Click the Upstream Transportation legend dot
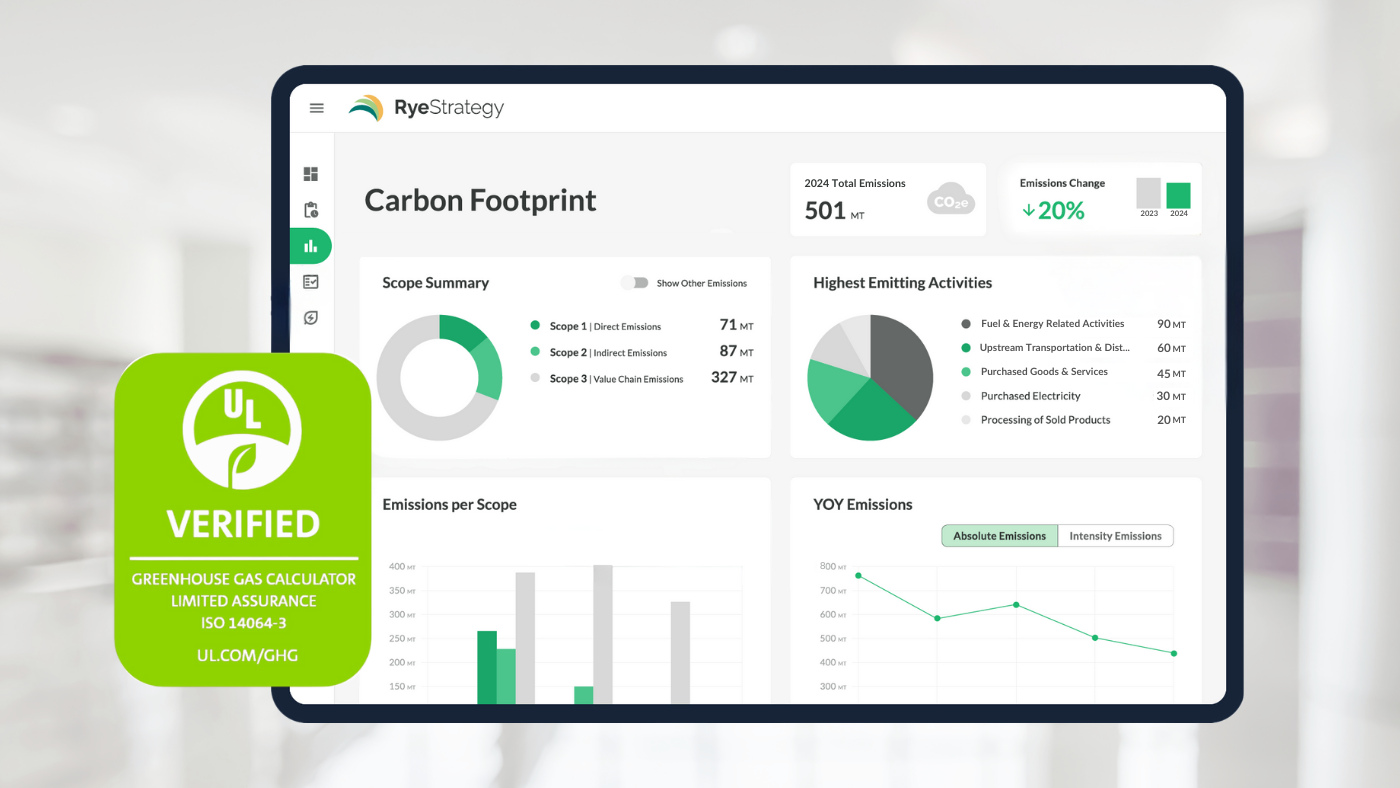This screenshot has width=1400, height=788. (966, 348)
